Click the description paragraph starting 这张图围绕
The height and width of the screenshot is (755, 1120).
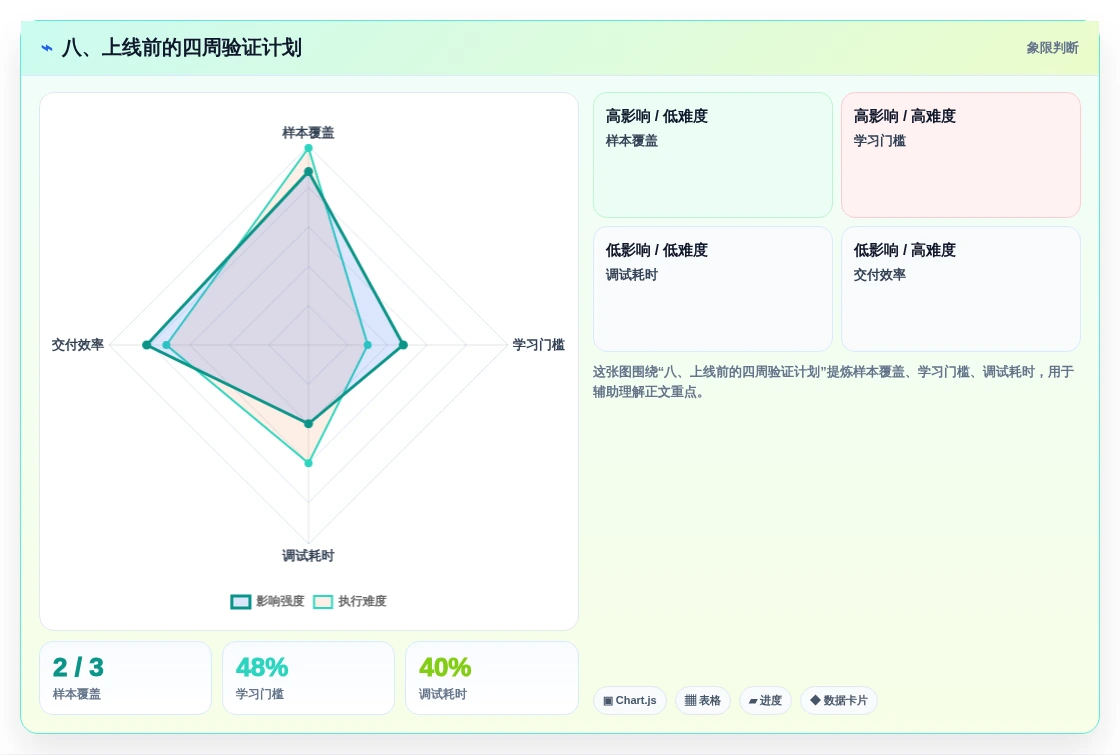[833, 381]
